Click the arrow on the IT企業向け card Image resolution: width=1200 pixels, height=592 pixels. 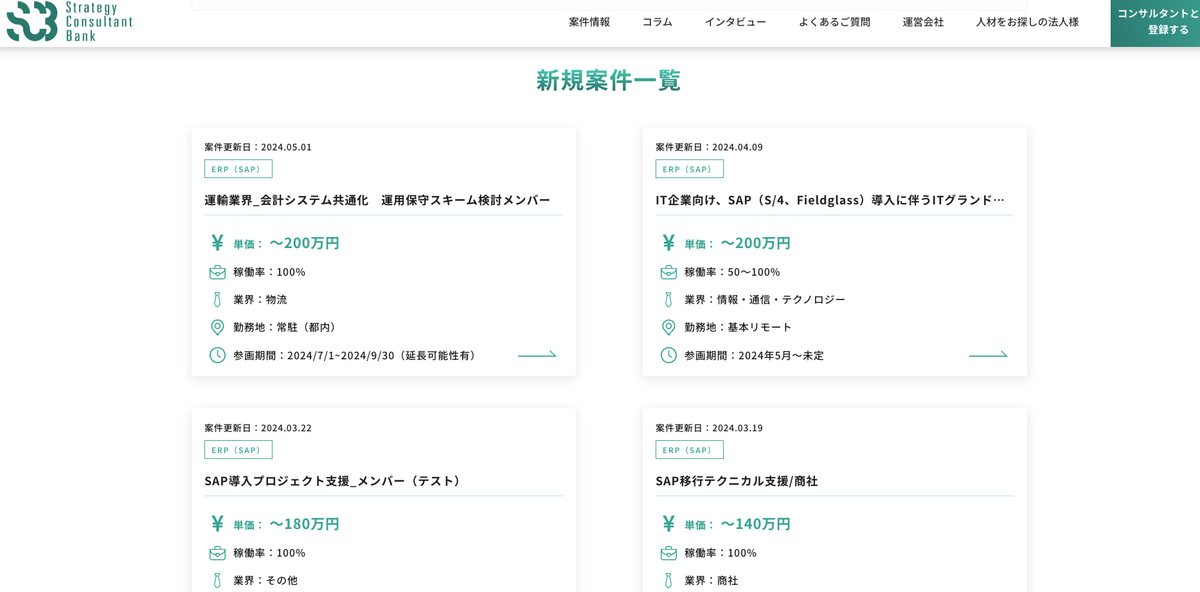point(988,355)
